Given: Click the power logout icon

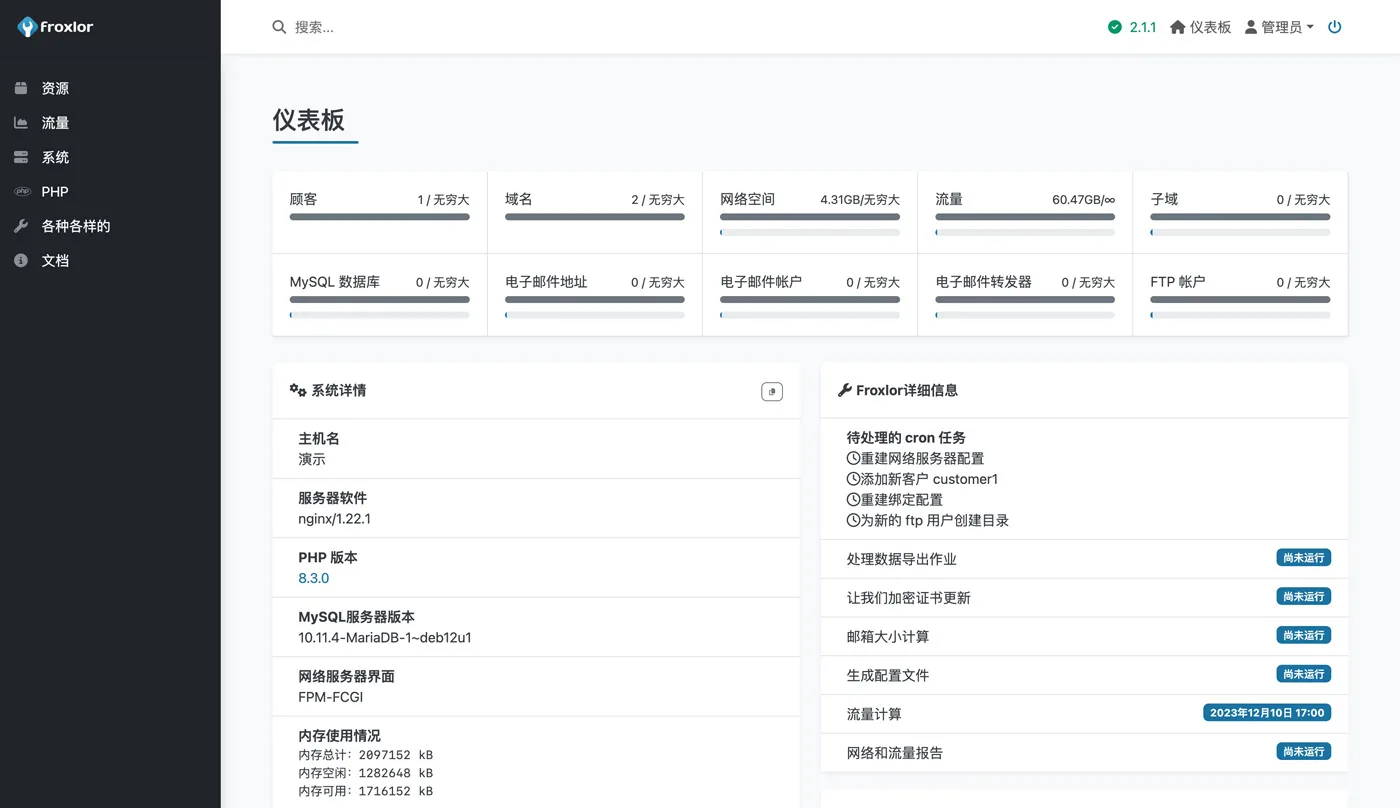Looking at the screenshot, I should (x=1334, y=27).
